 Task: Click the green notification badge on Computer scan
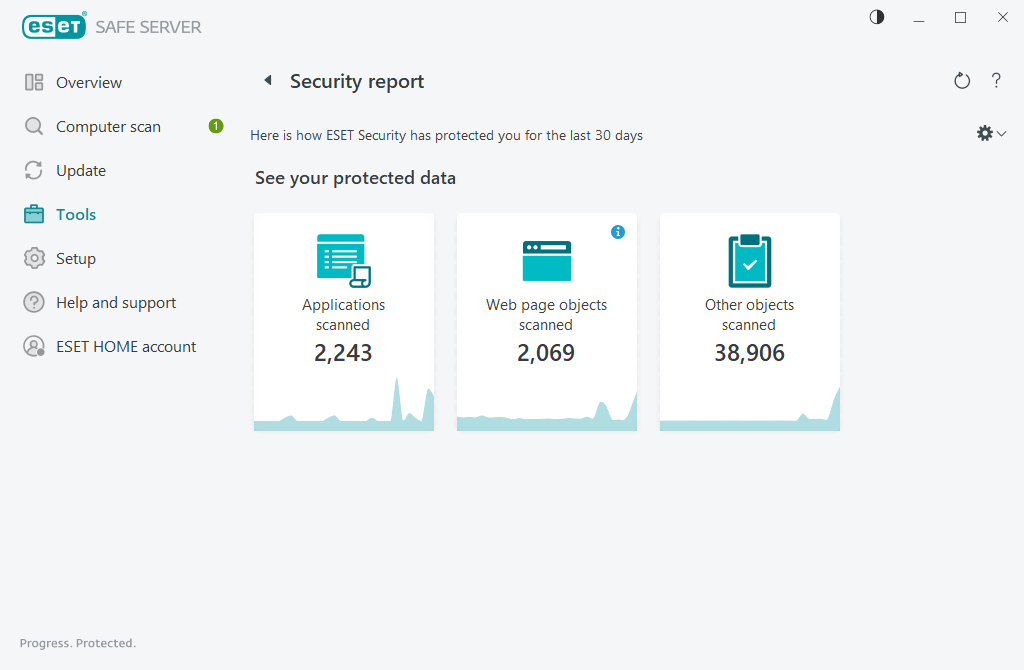tap(214, 126)
